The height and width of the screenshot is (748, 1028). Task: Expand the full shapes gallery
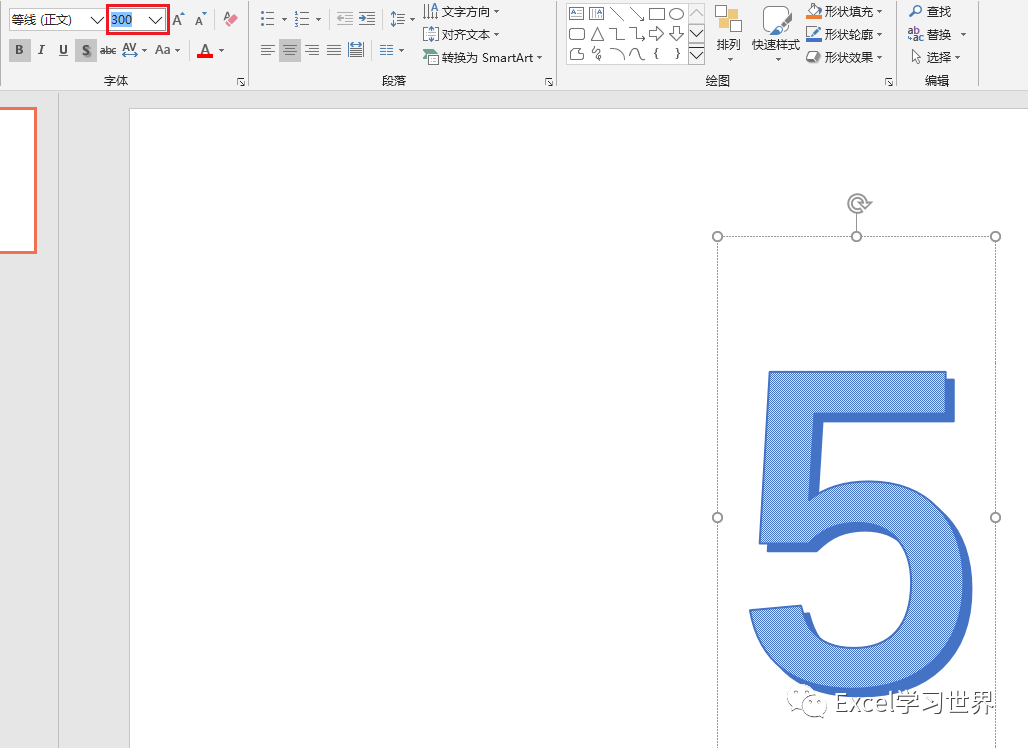696,55
